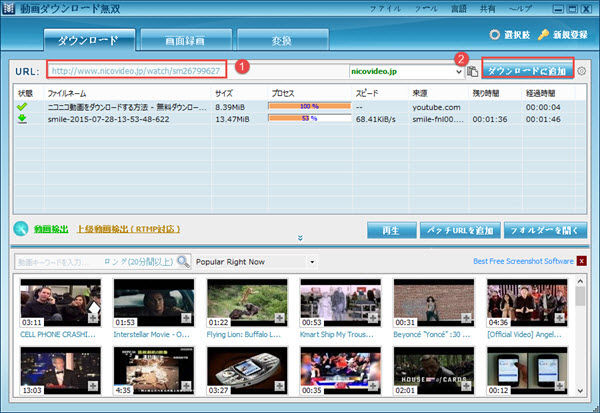This screenshot has height=413, width=600.
Task: Open the 動画検出 link
Action: tap(51, 229)
